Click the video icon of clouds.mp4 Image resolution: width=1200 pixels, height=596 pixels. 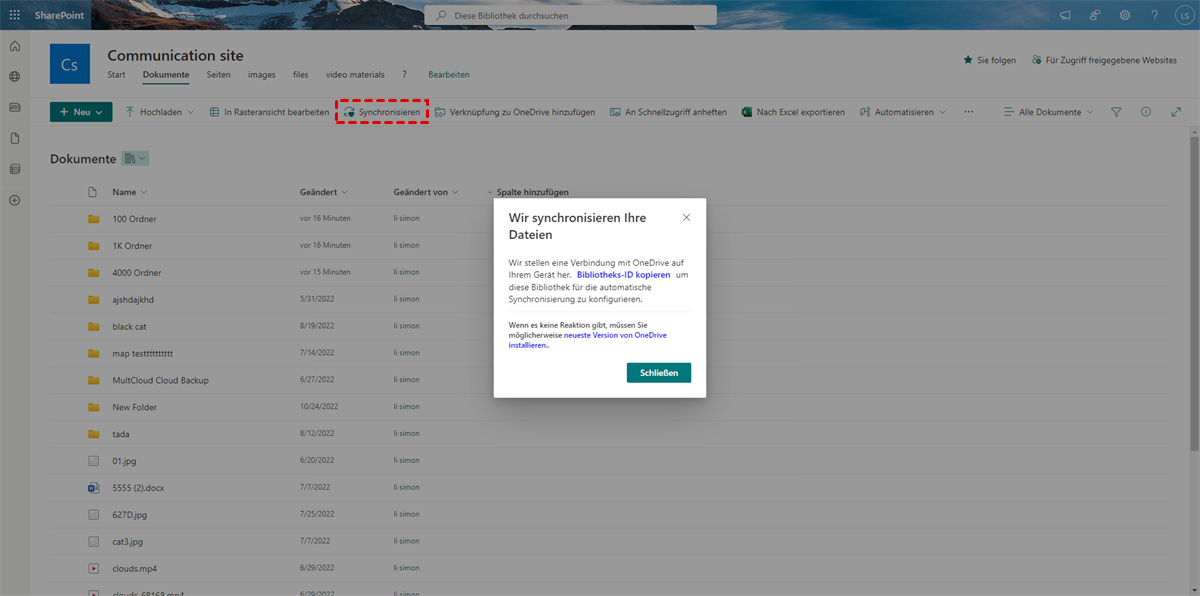(93, 568)
